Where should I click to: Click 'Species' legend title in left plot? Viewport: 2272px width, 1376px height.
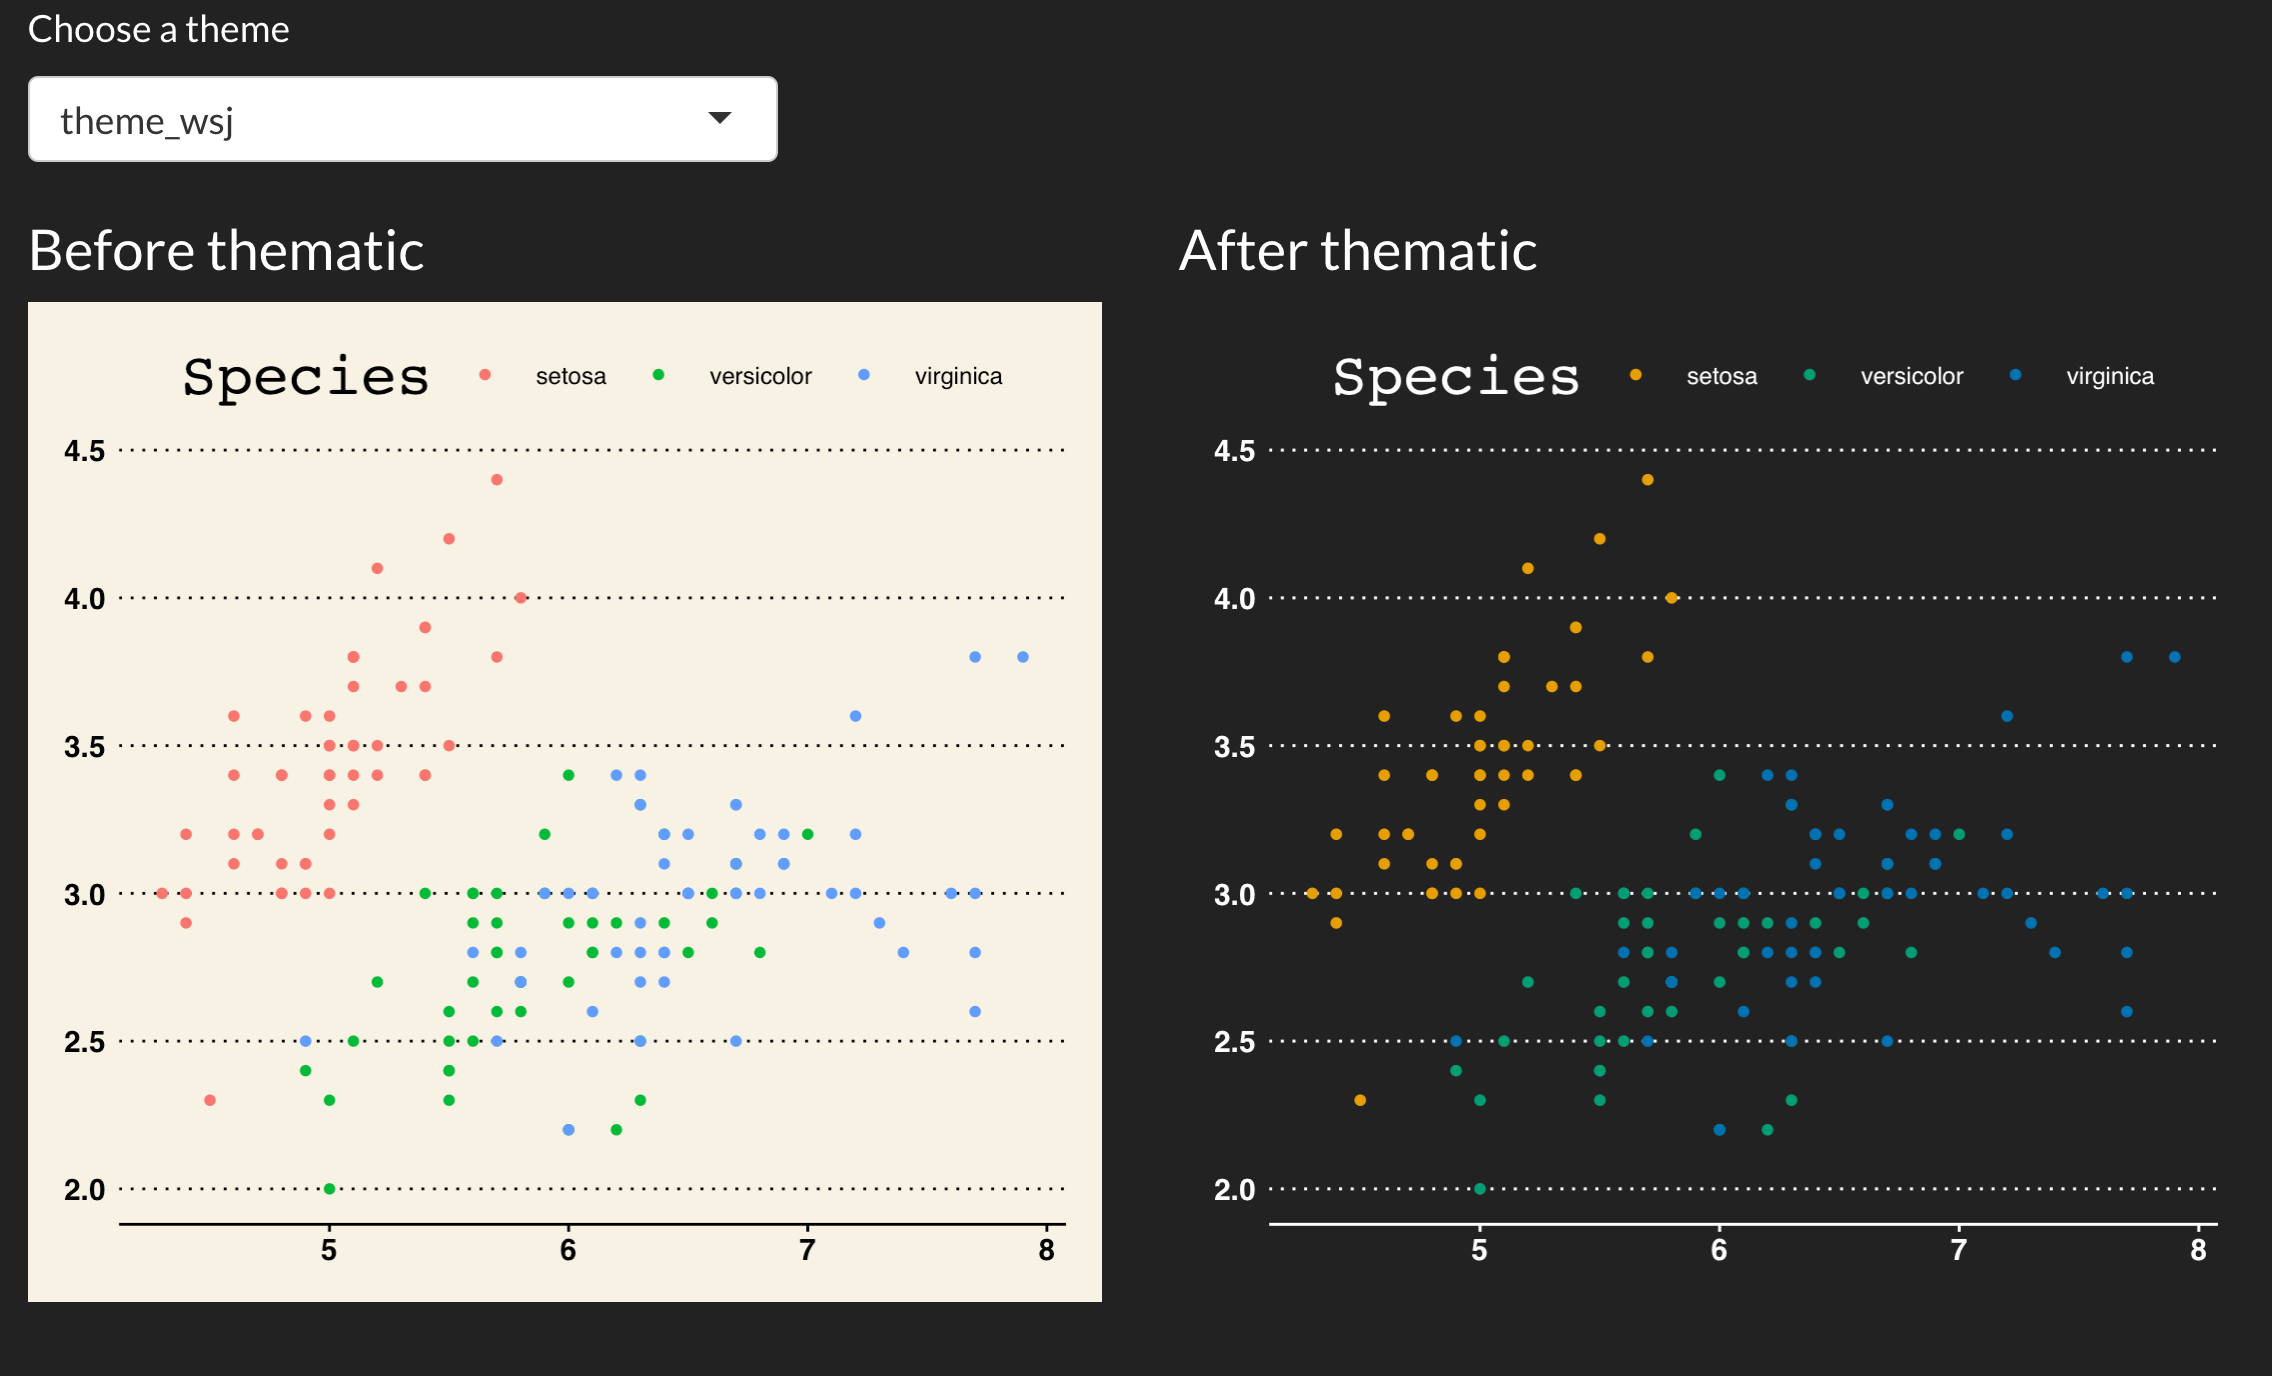pyautogui.click(x=305, y=377)
